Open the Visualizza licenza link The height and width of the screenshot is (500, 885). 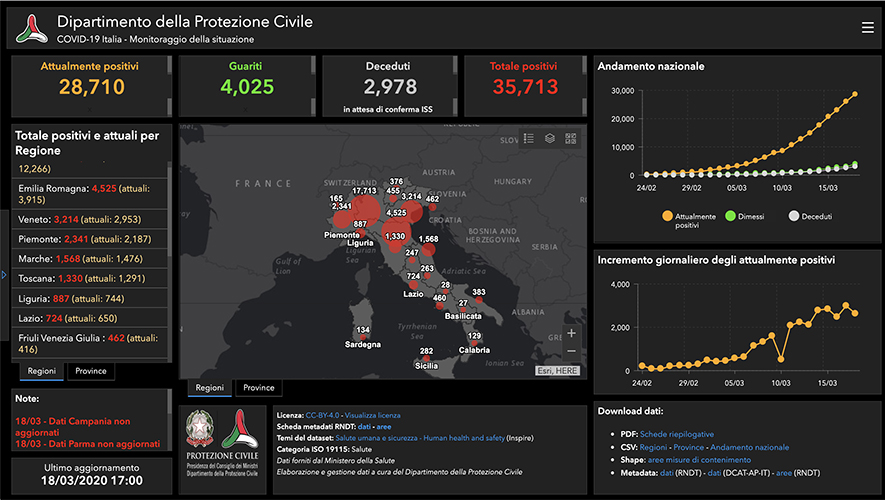click(373, 415)
